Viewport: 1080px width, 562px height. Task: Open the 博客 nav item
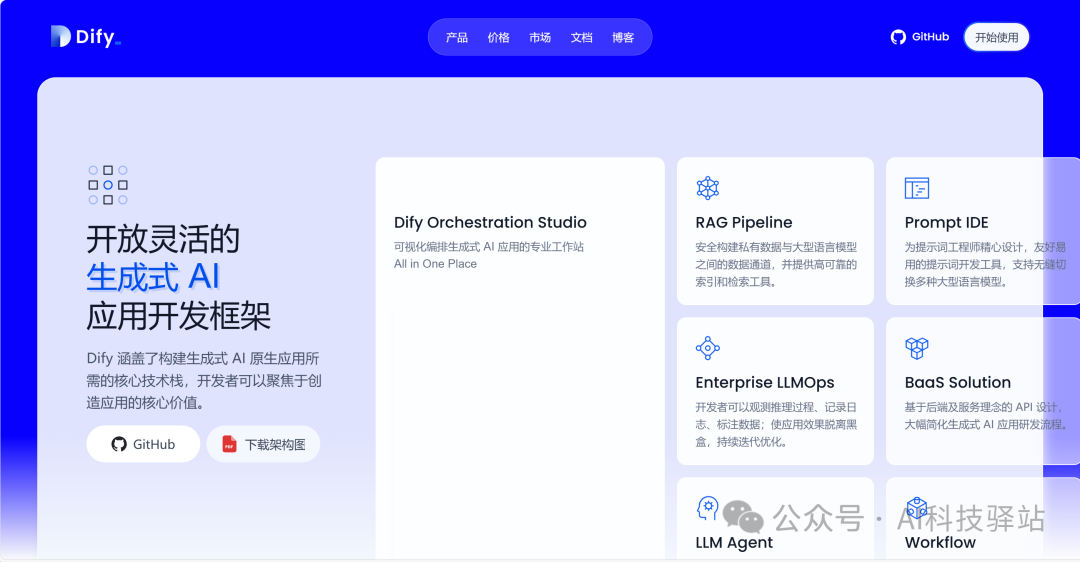click(623, 37)
